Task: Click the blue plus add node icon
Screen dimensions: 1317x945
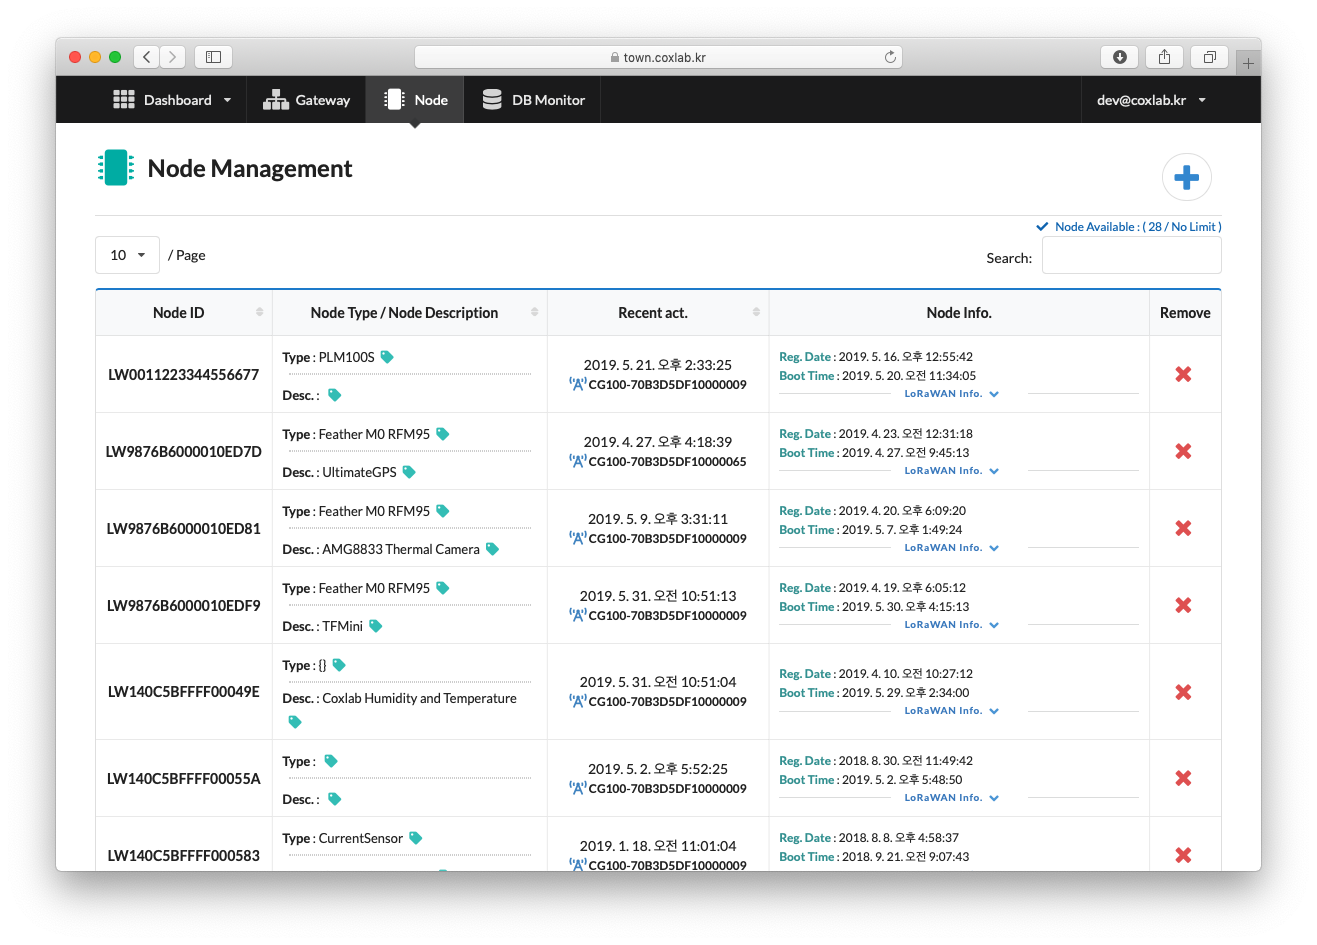Action: pyautogui.click(x=1186, y=178)
